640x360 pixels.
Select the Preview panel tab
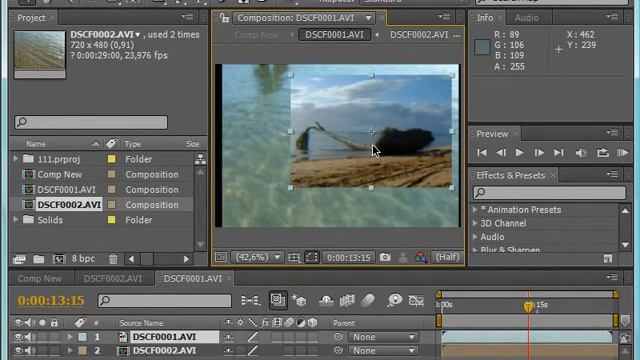point(492,134)
